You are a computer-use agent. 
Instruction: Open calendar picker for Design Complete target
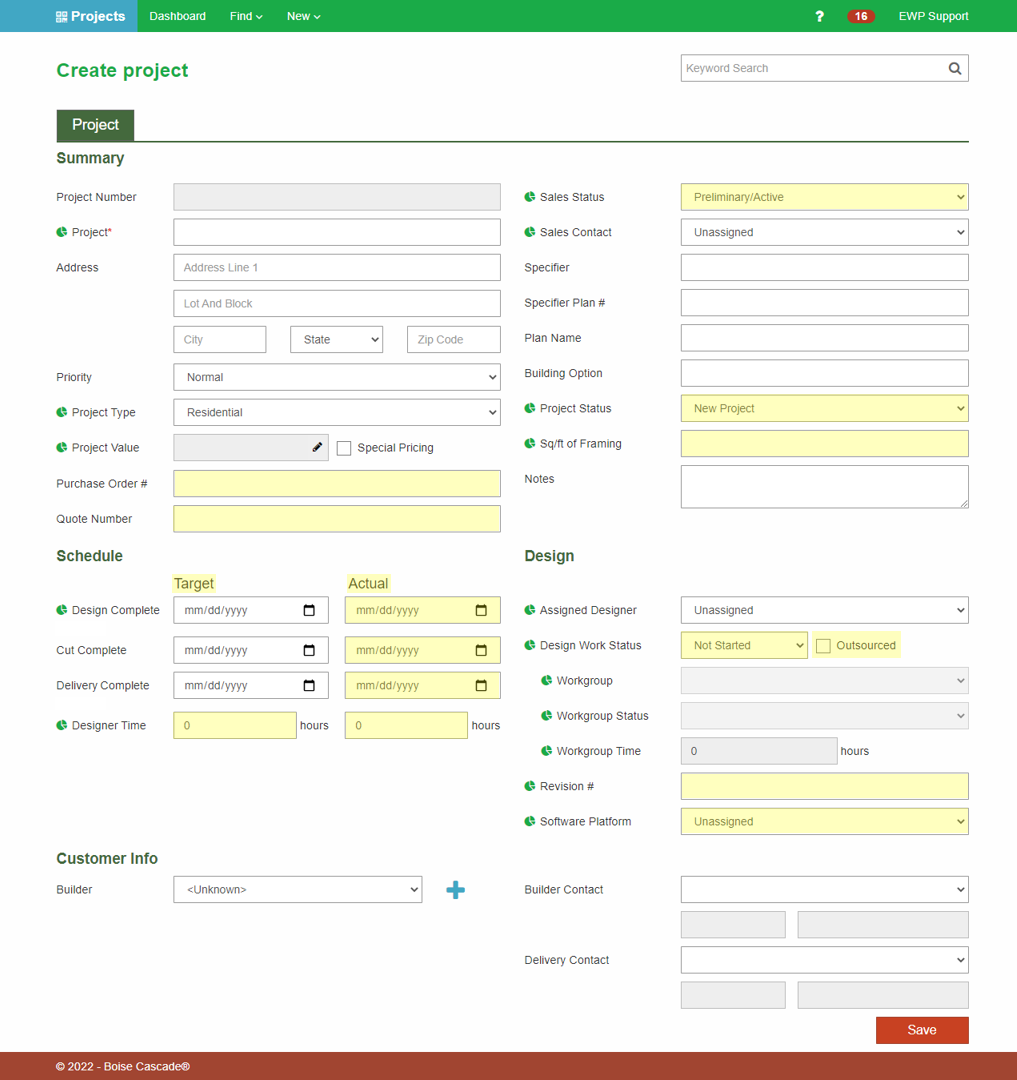(309, 610)
